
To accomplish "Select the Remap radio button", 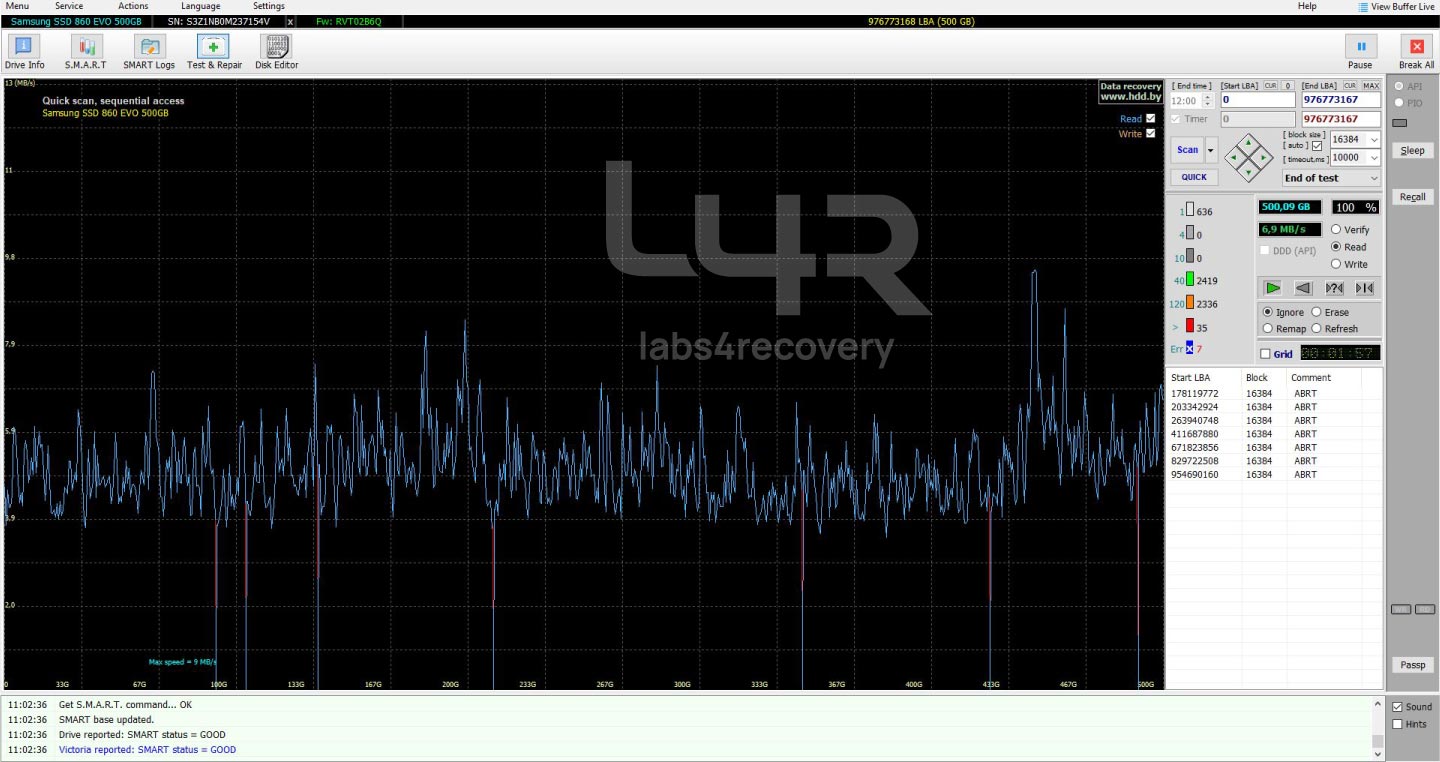I will click(x=1268, y=328).
